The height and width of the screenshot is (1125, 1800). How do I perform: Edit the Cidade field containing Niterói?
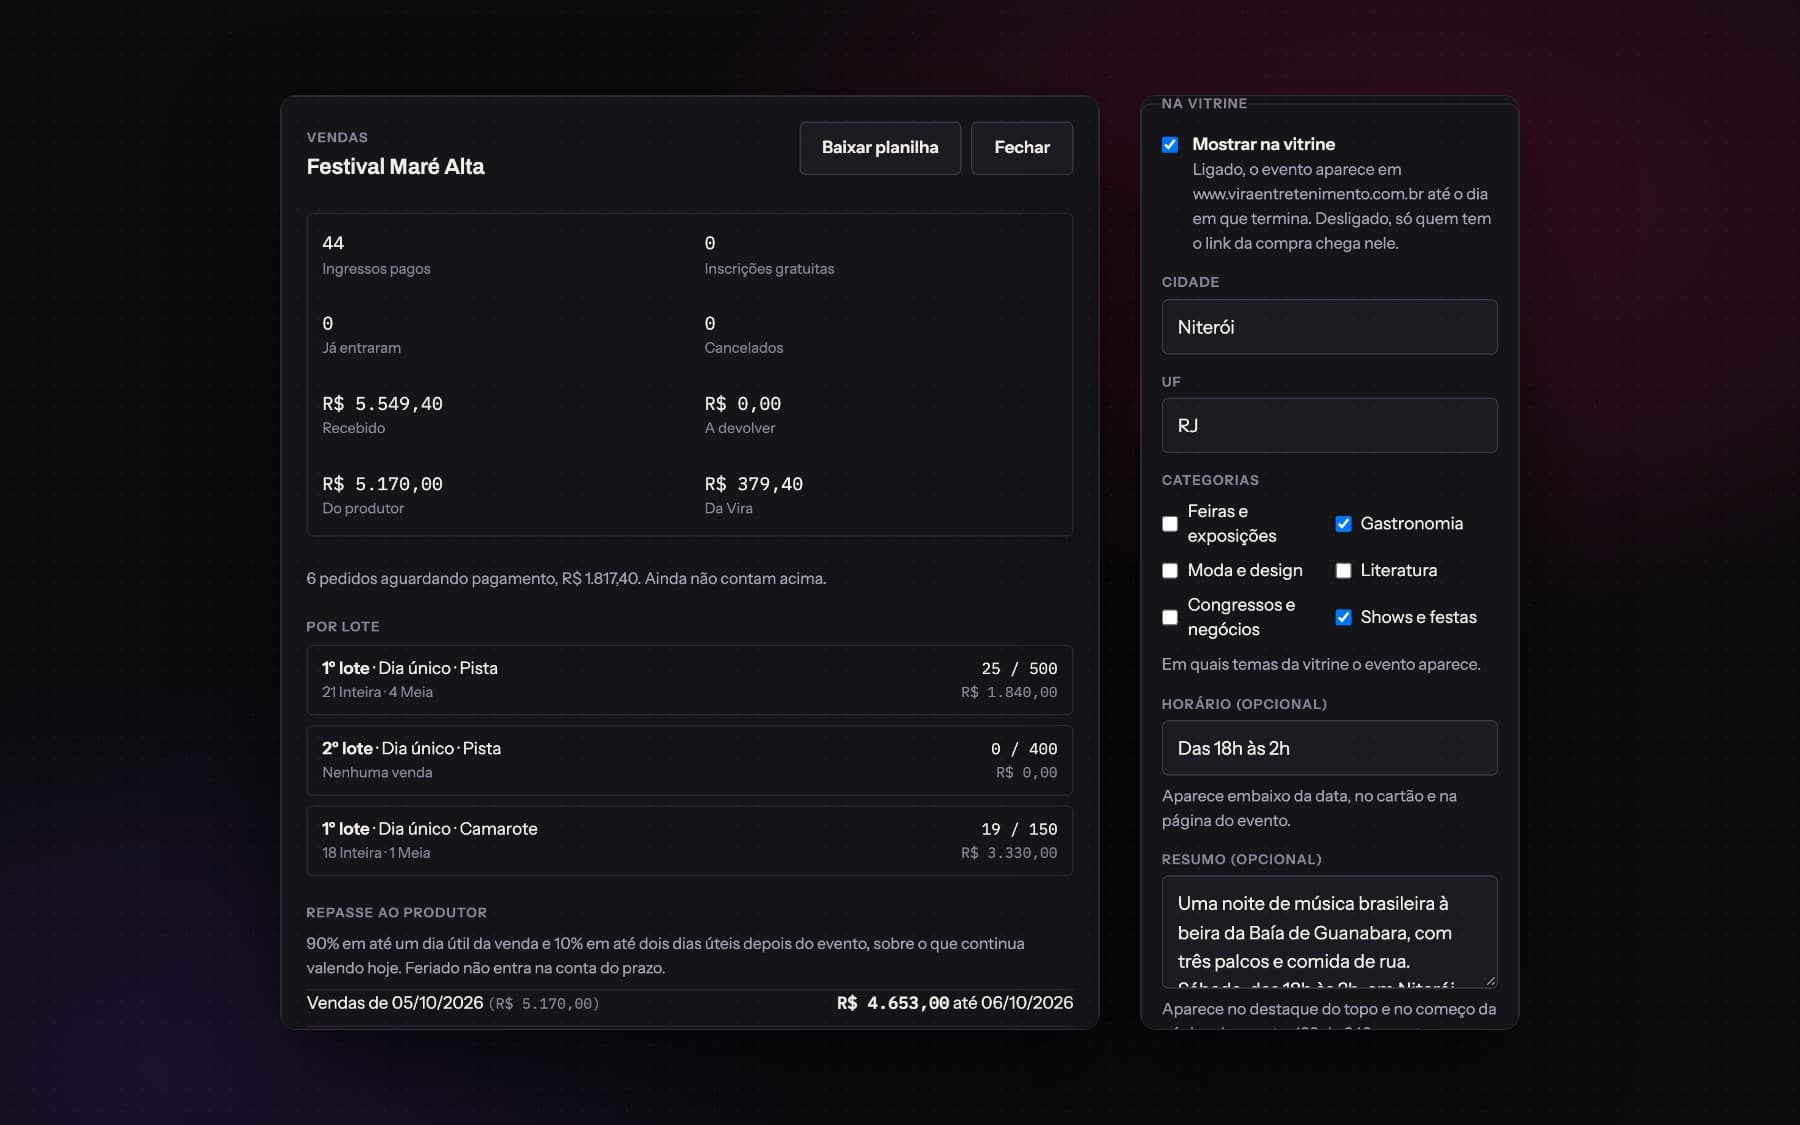(x=1329, y=327)
